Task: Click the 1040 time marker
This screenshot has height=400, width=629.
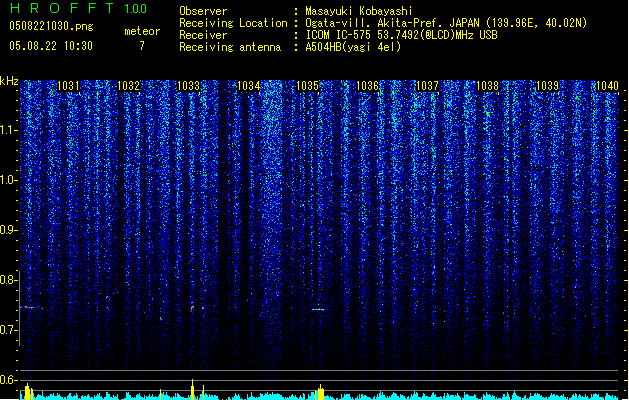Action: coord(607,85)
